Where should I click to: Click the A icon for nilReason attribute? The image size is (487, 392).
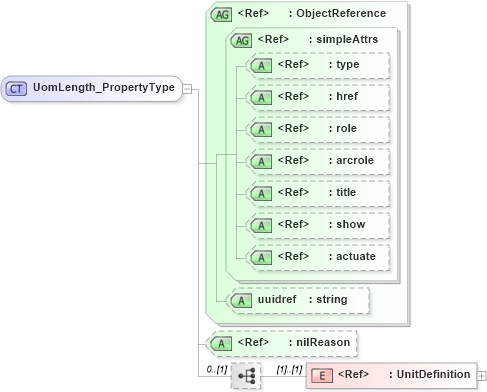click(221, 344)
